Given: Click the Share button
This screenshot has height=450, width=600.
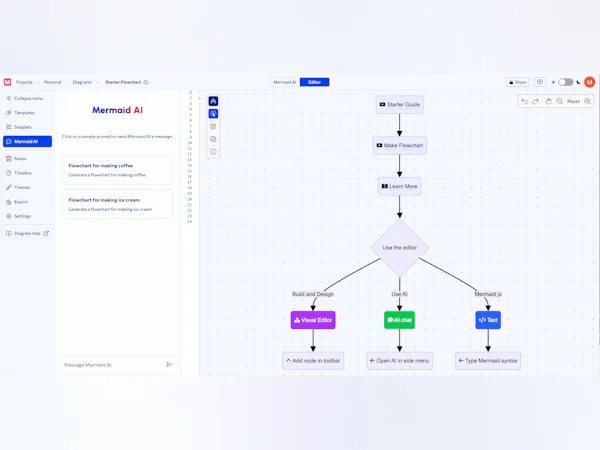Looking at the screenshot, I should 517,82.
